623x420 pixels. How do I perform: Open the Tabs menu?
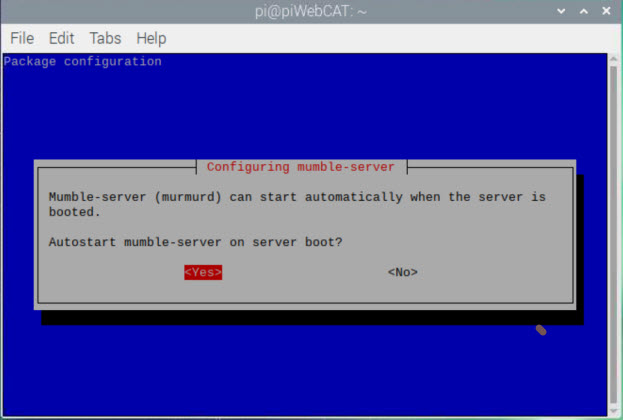point(105,39)
